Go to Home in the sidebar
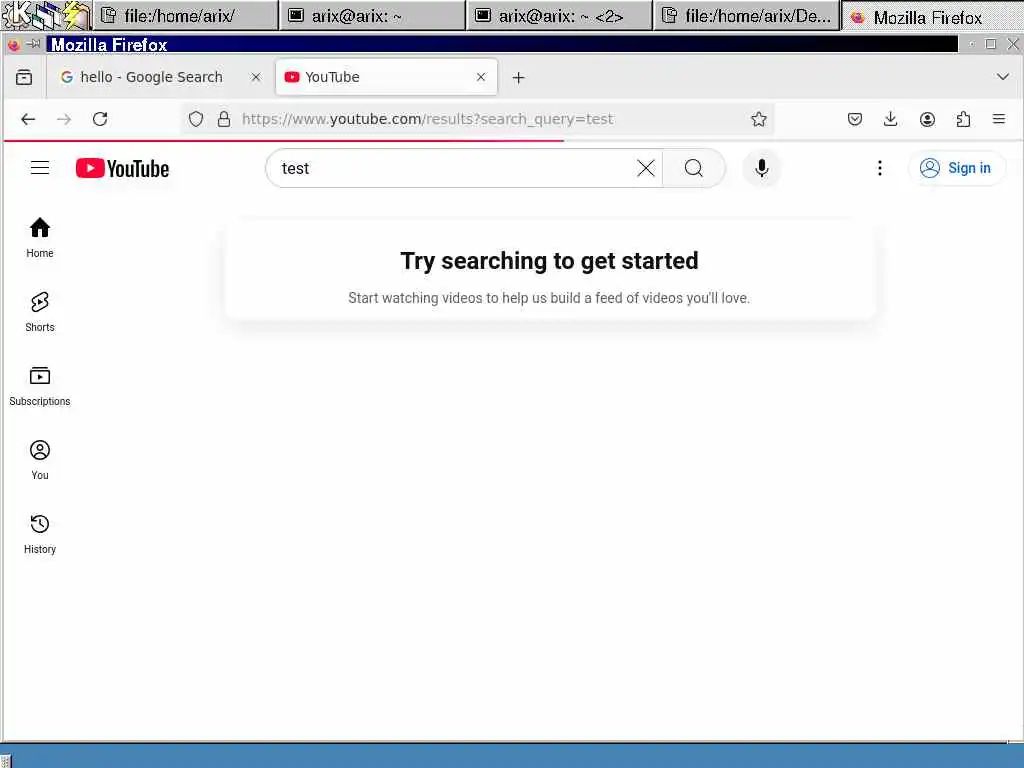Viewport: 1024px width, 768px height. click(40, 238)
